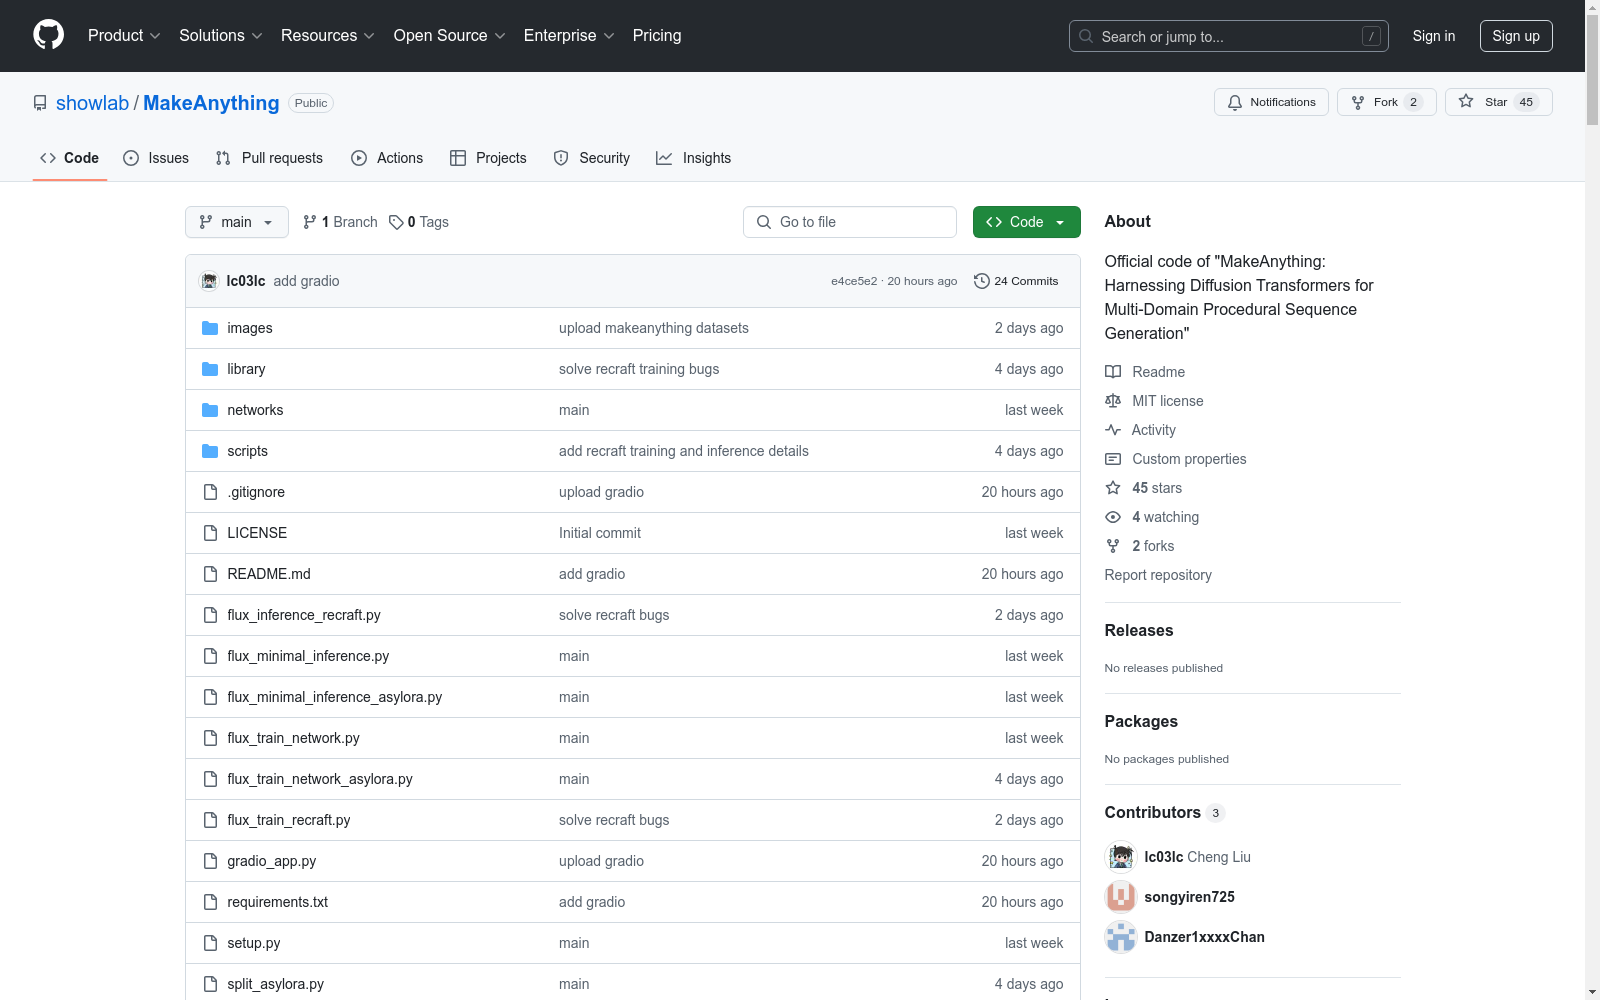
Task: Open commit 'add recraft training and inference details'
Action: [684, 451]
